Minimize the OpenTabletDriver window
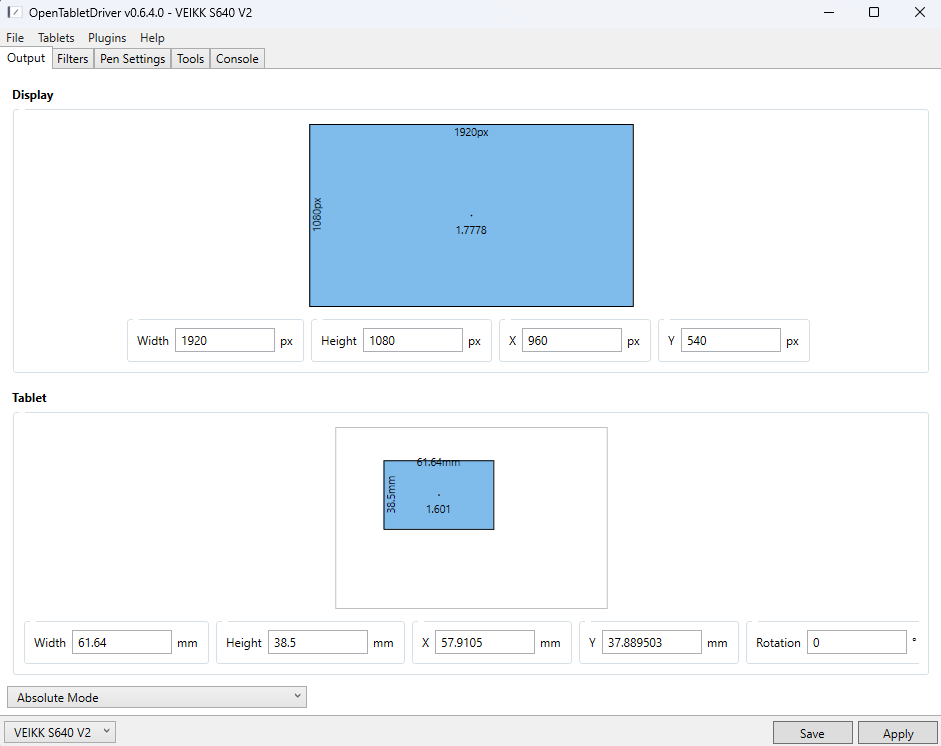This screenshot has width=941, height=746. pos(829,12)
